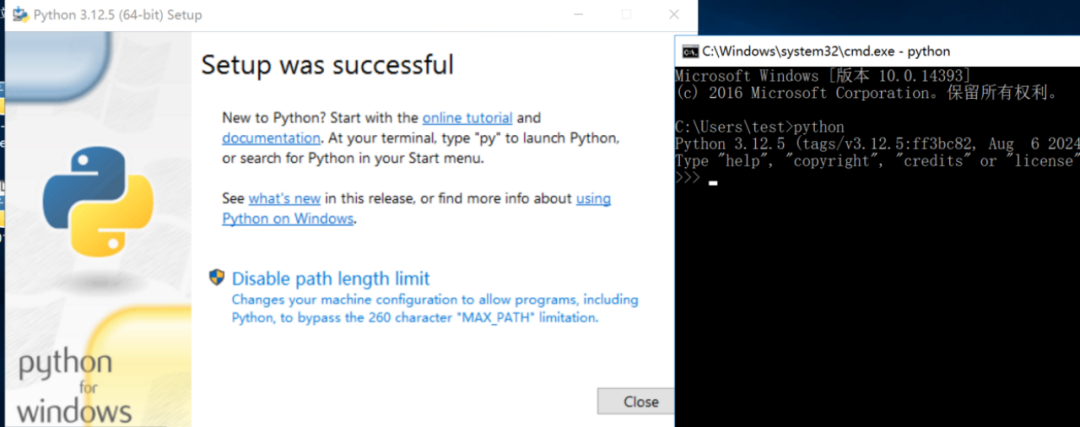Close the Python Setup window with X
Viewport: 1080px width, 427px height.
[674, 14]
